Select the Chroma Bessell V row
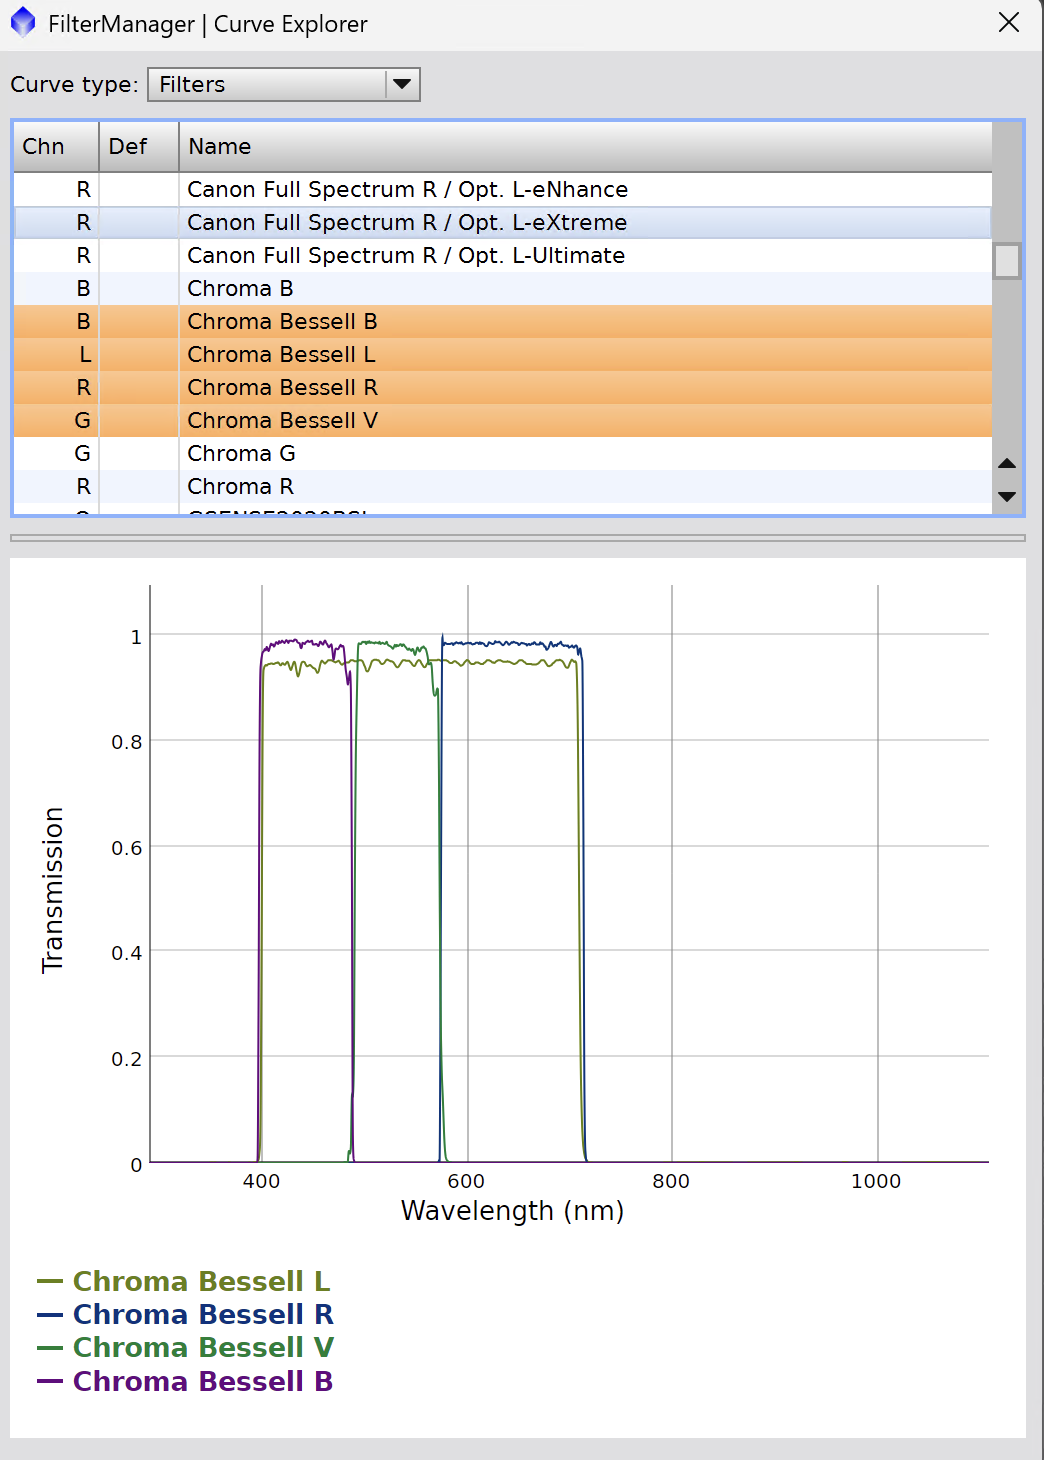 point(503,420)
